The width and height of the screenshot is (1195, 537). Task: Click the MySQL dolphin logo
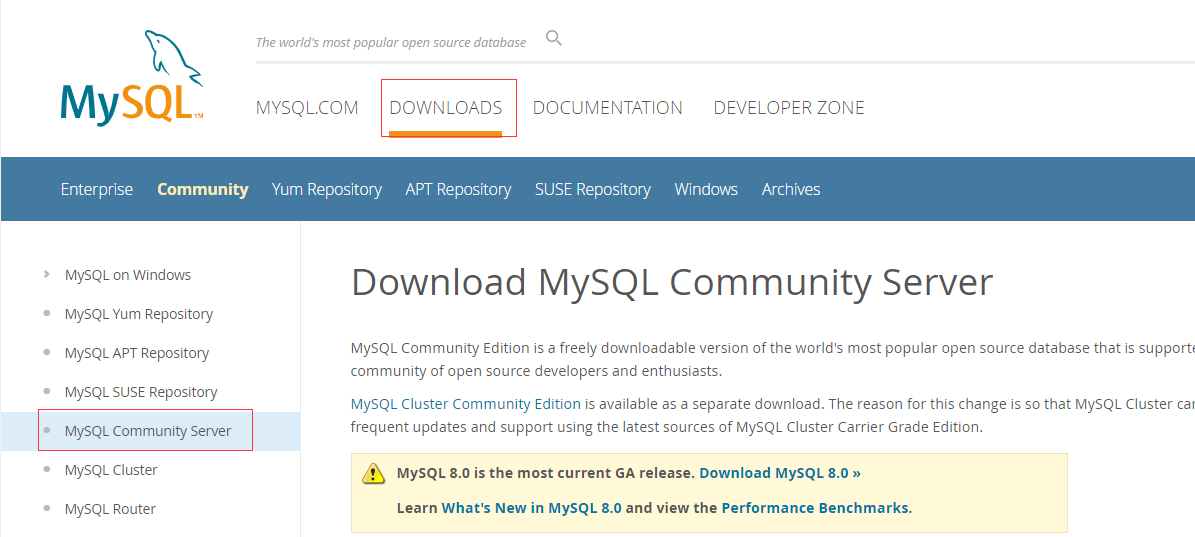[x=132, y=77]
